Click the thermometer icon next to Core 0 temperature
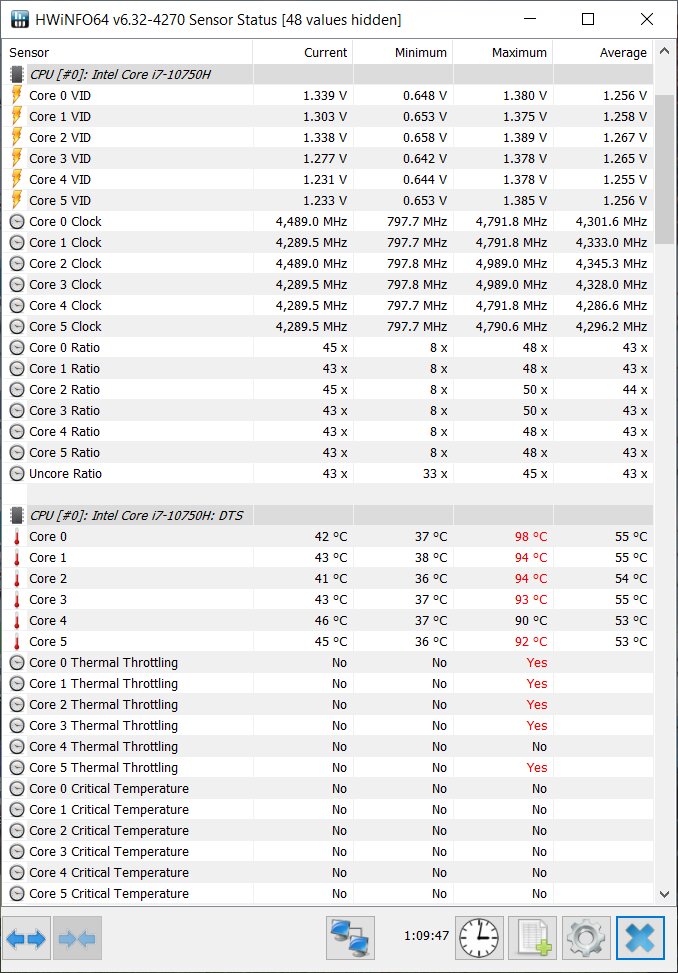This screenshot has width=678, height=973. tap(17, 537)
